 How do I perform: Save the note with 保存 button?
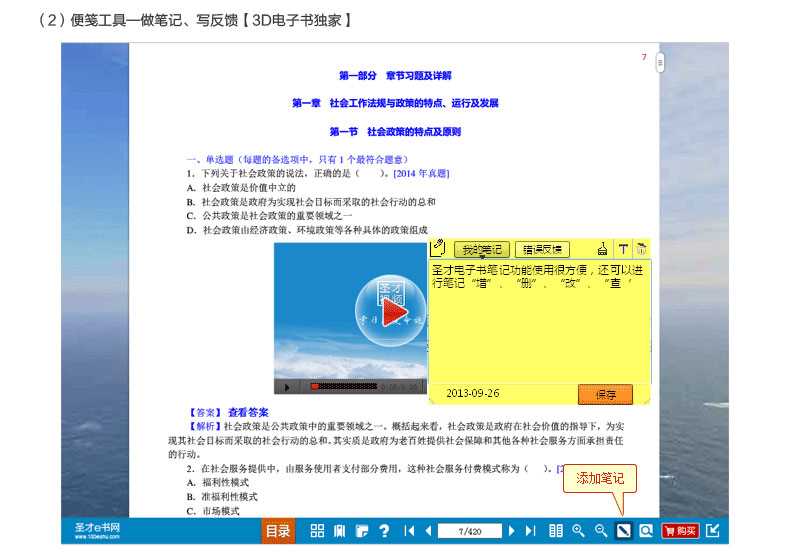coord(605,394)
